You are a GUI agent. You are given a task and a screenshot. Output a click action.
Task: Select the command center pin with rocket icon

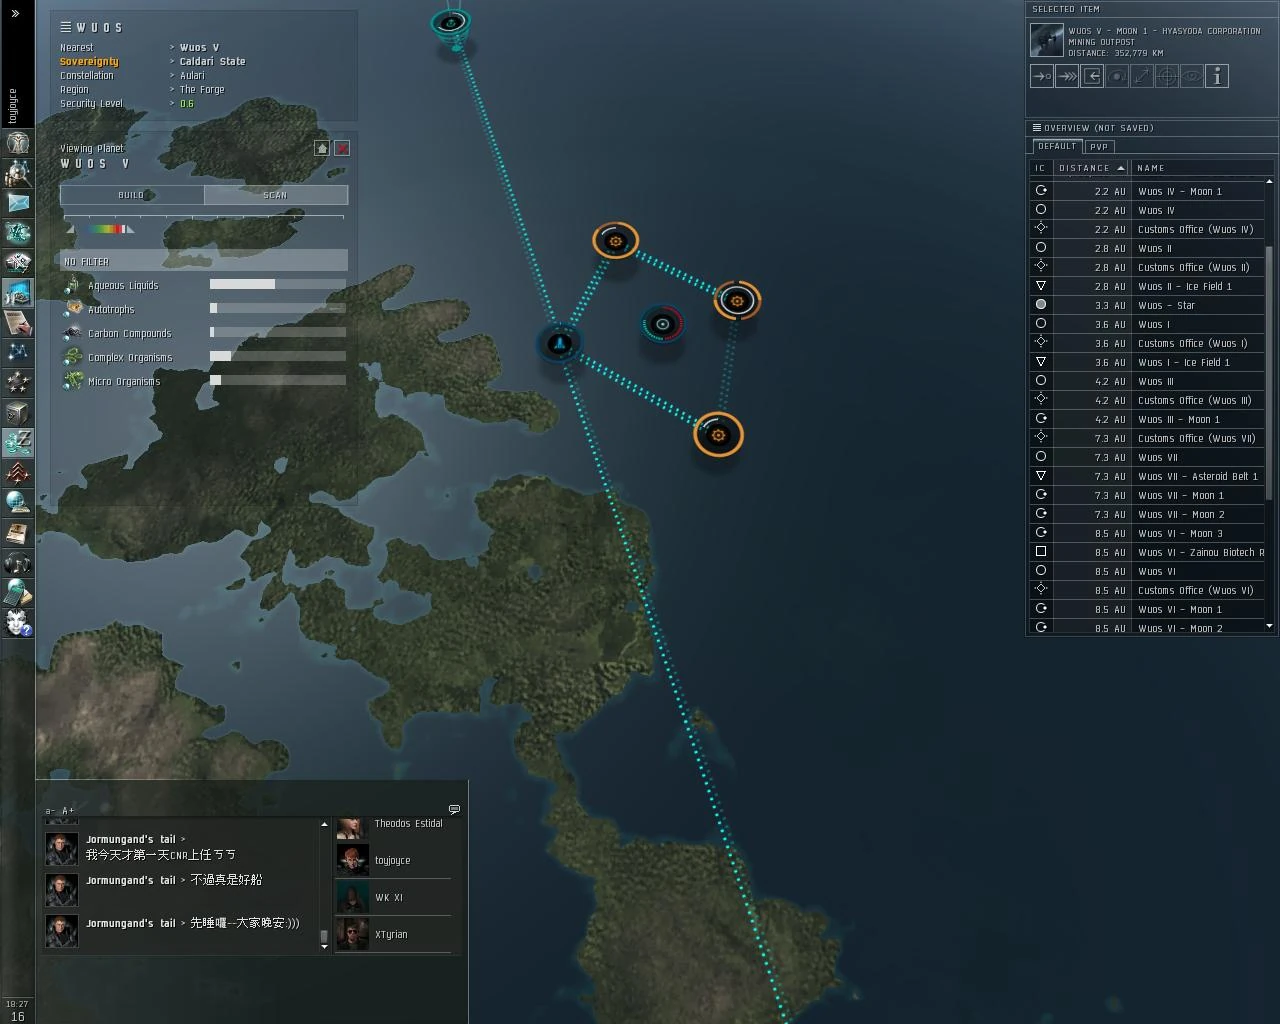point(560,343)
